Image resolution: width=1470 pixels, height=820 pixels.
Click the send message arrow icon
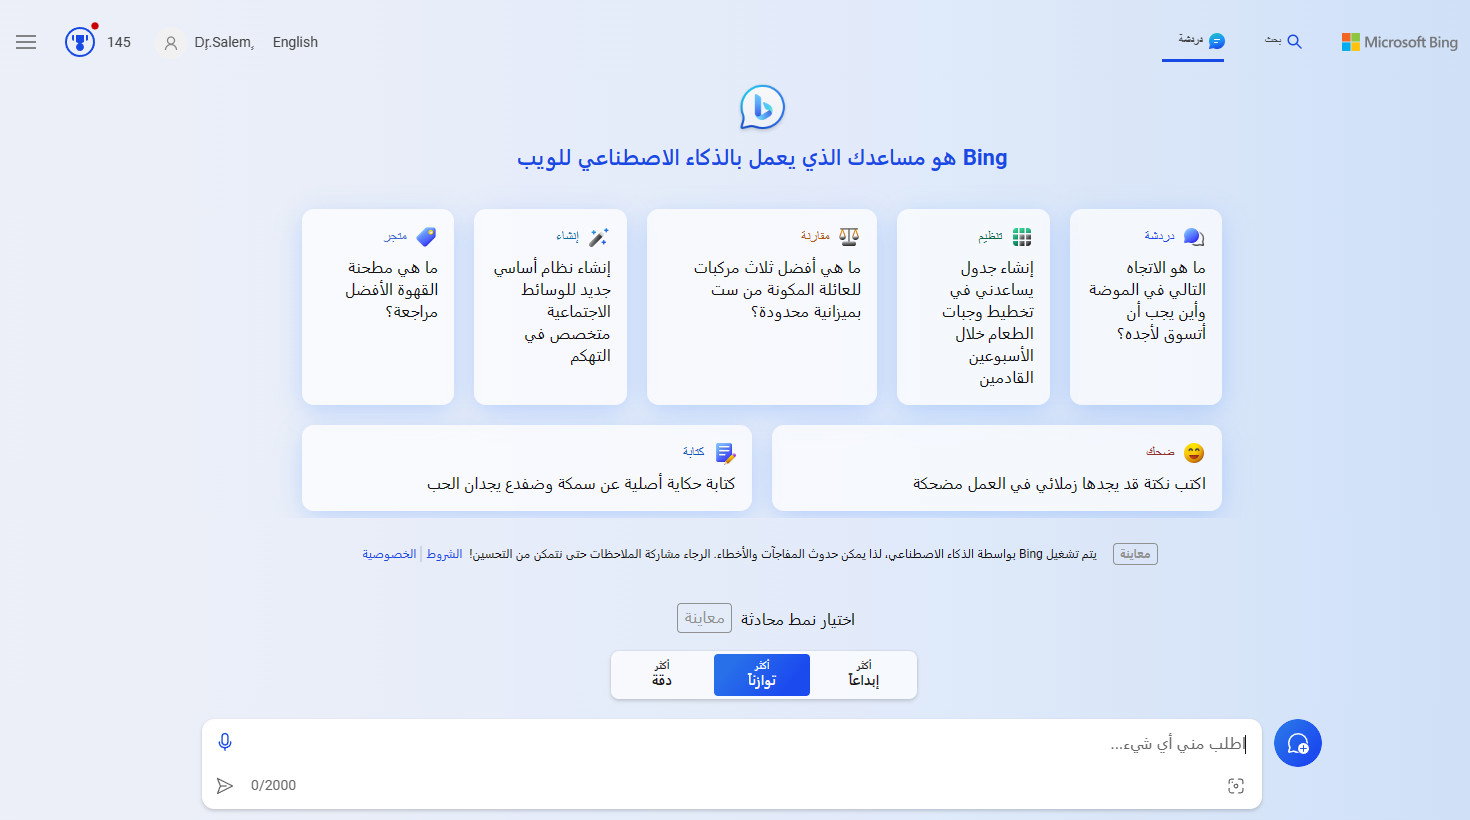point(225,786)
